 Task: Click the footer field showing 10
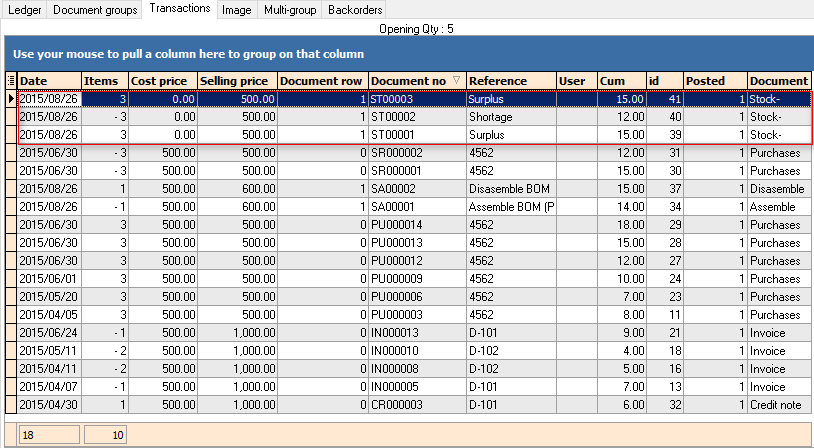pos(105,435)
